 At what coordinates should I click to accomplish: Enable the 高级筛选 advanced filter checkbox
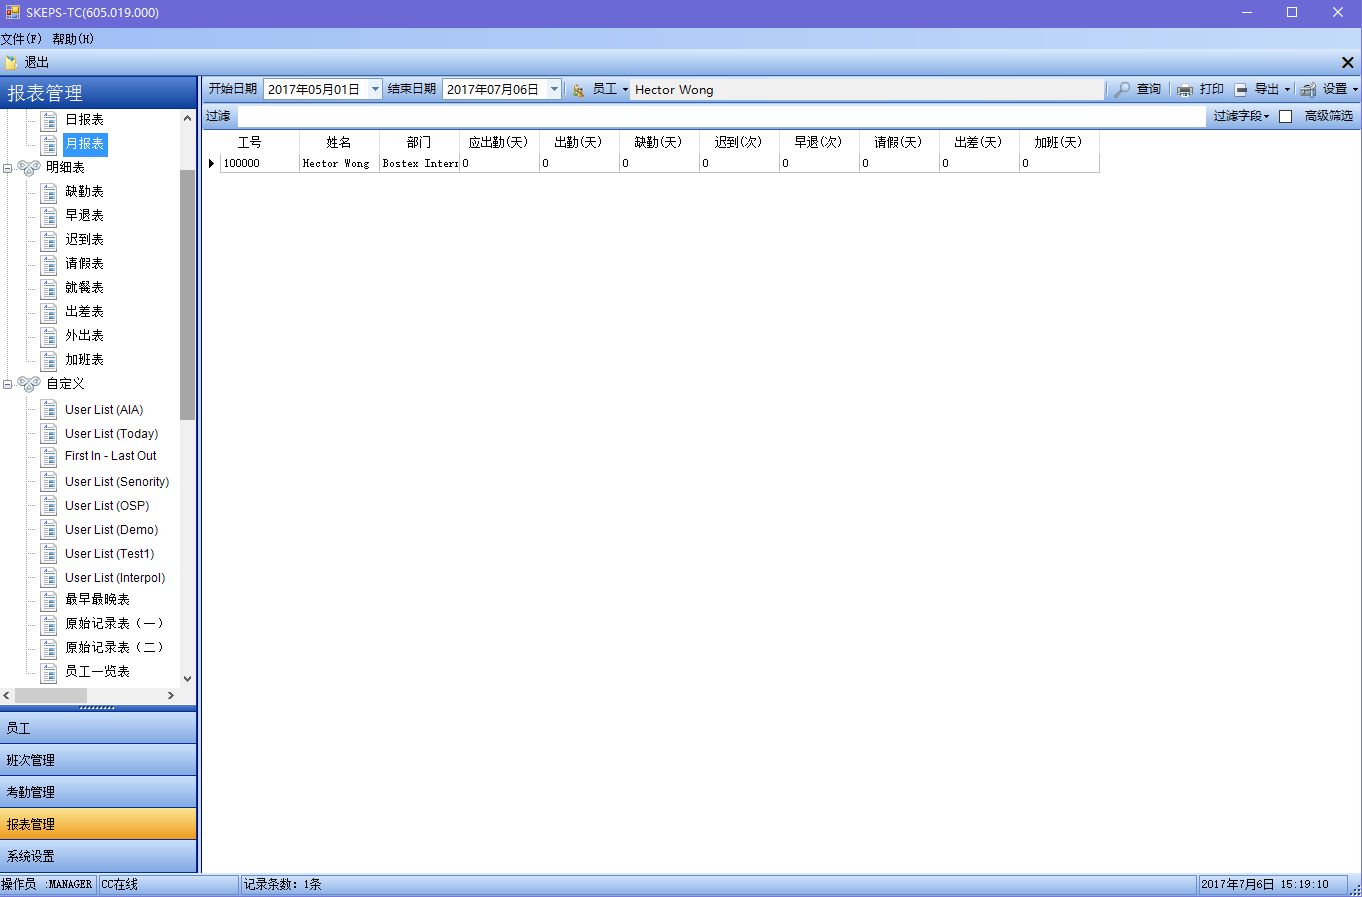[x=1286, y=117]
